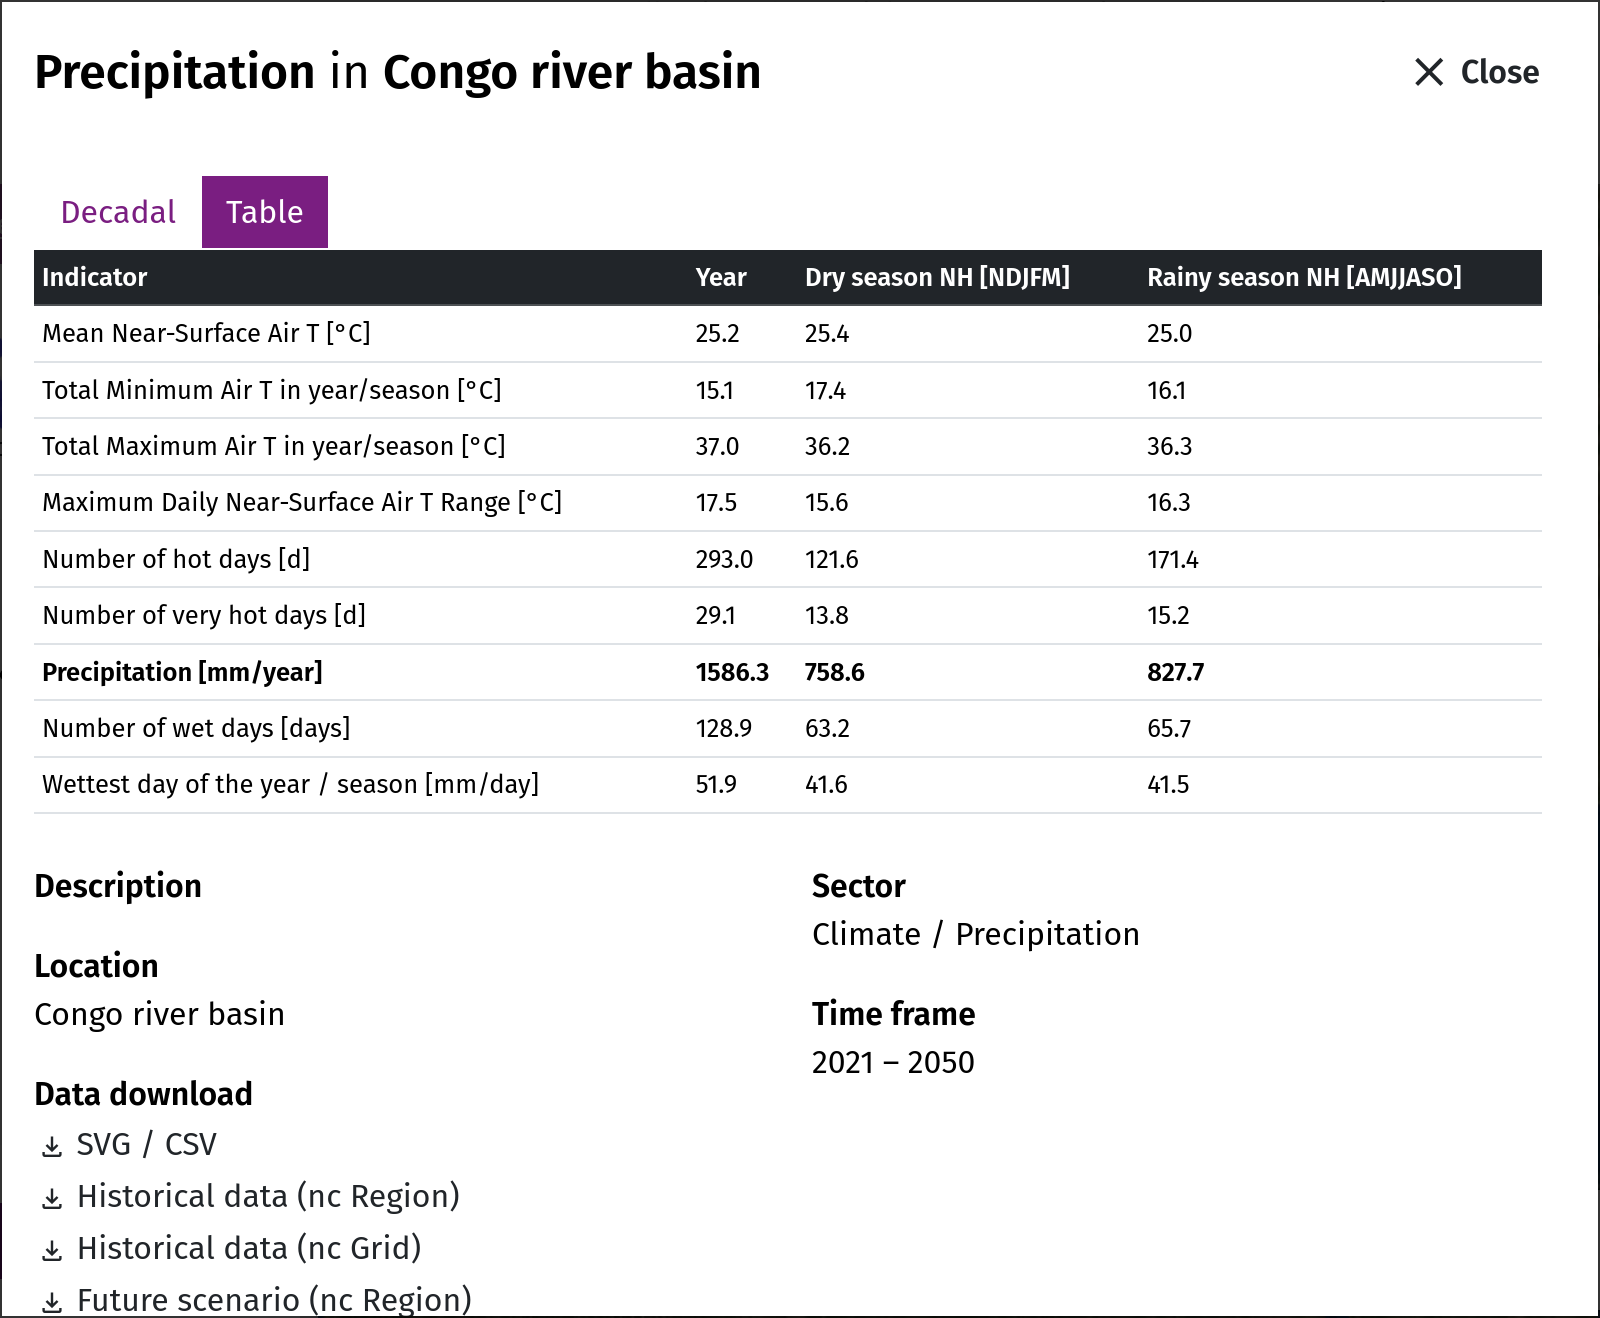1600x1318 pixels.
Task: Click the Description heading
Action: (x=118, y=886)
